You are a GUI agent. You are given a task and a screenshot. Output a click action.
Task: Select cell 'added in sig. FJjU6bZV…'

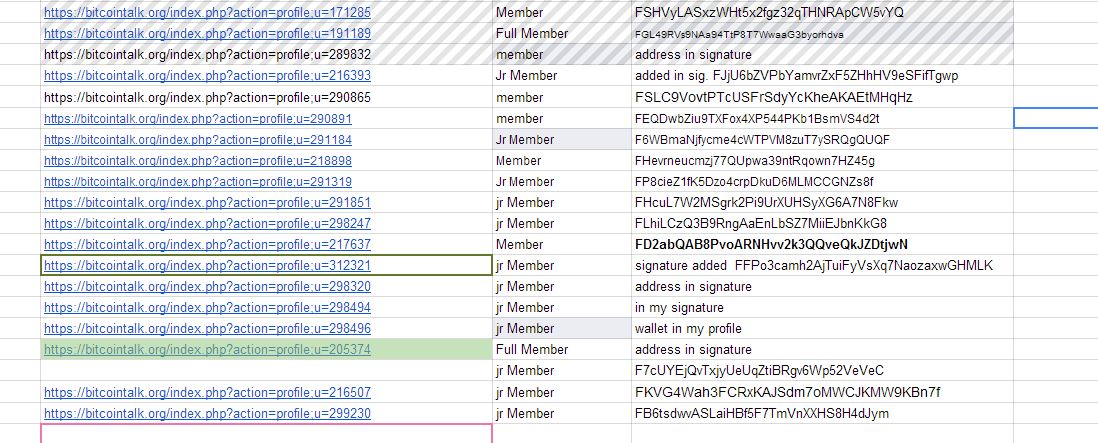click(823, 76)
